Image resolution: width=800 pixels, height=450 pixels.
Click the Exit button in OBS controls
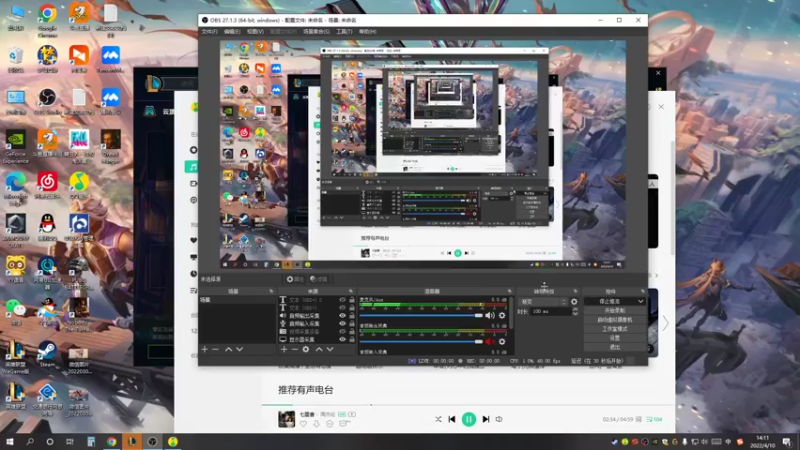click(614, 347)
